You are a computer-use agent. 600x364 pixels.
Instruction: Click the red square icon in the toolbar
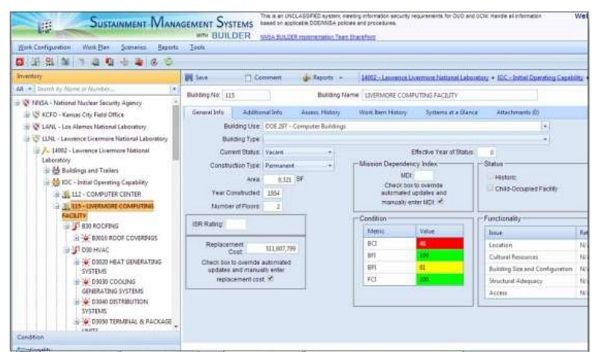click(x=20, y=62)
